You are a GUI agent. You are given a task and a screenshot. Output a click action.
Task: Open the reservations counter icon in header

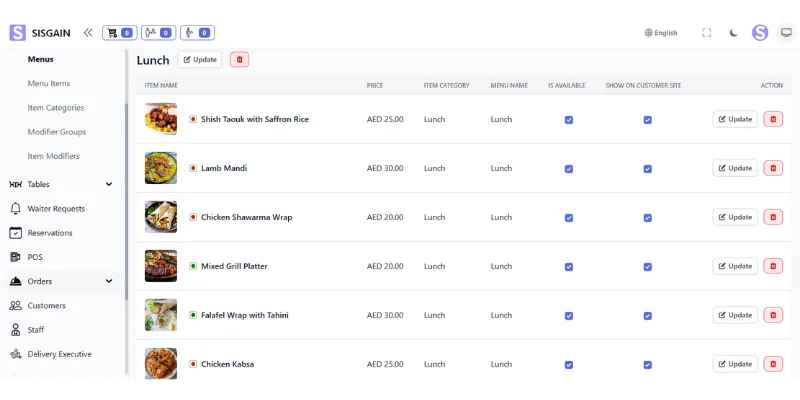[x=159, y=33]
